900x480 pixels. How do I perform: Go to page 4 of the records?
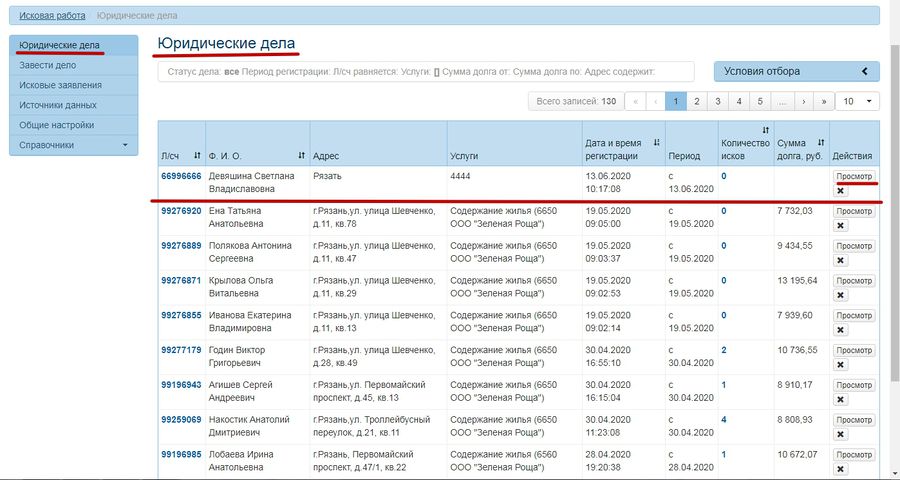pyautogui.click(x=739, y=101)
